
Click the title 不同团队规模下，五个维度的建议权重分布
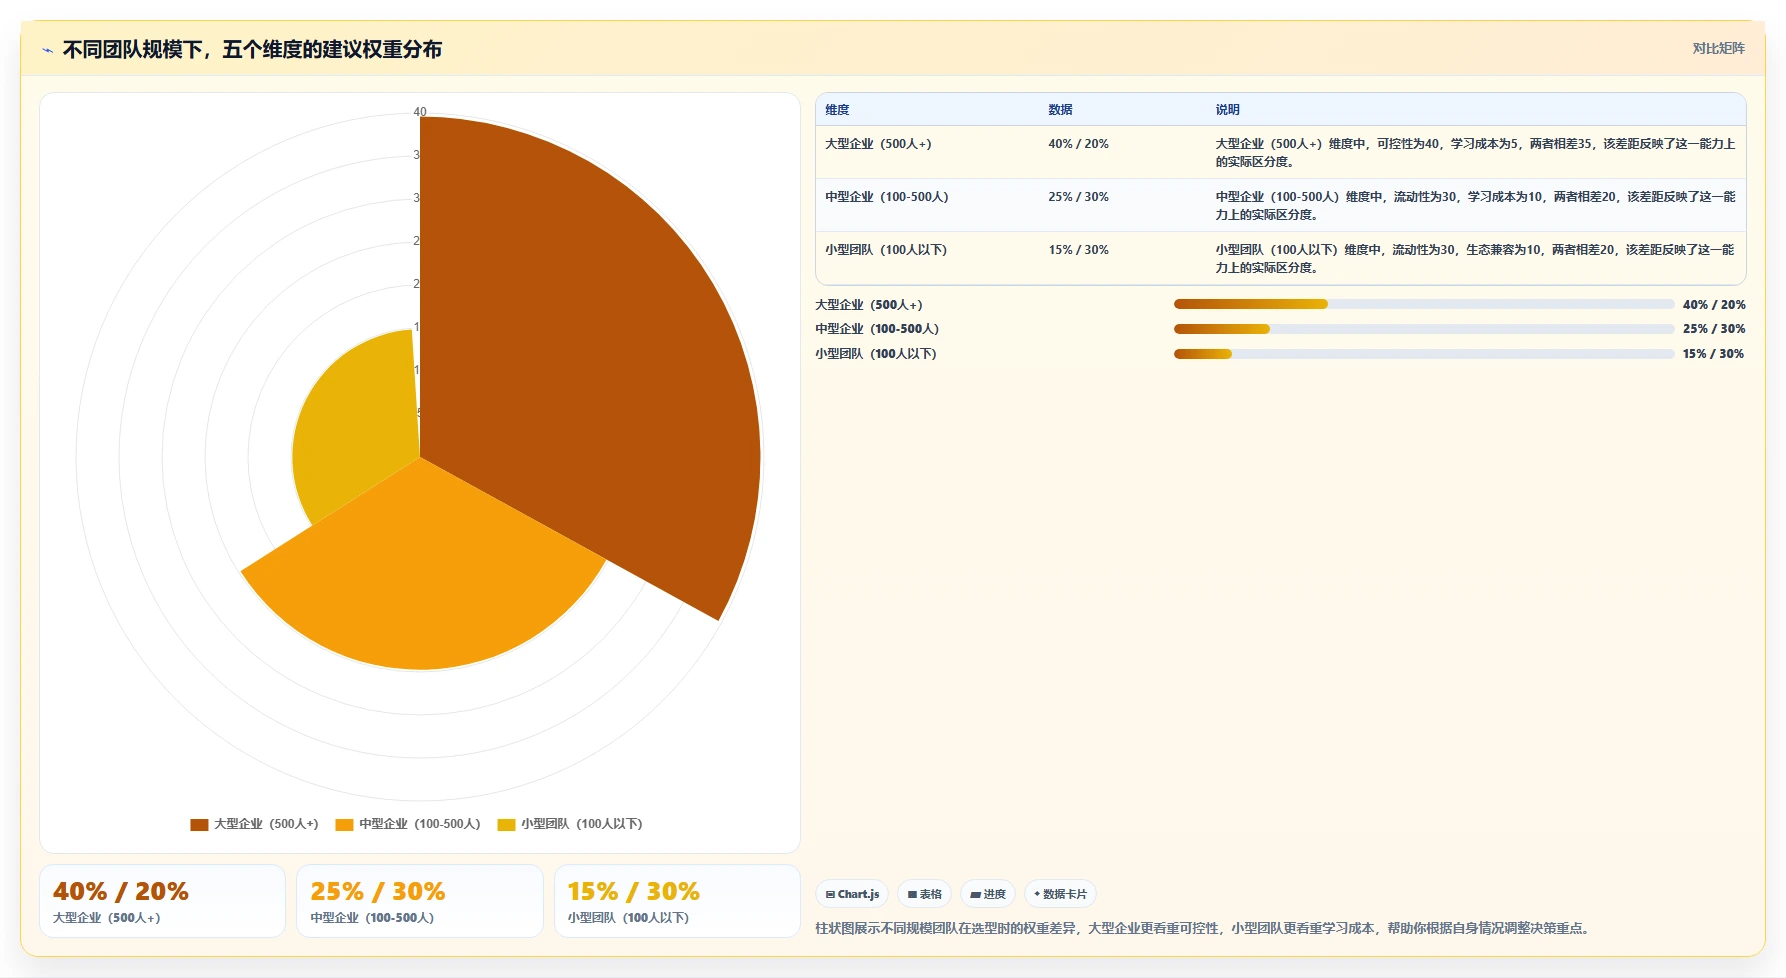click(252, 49)
